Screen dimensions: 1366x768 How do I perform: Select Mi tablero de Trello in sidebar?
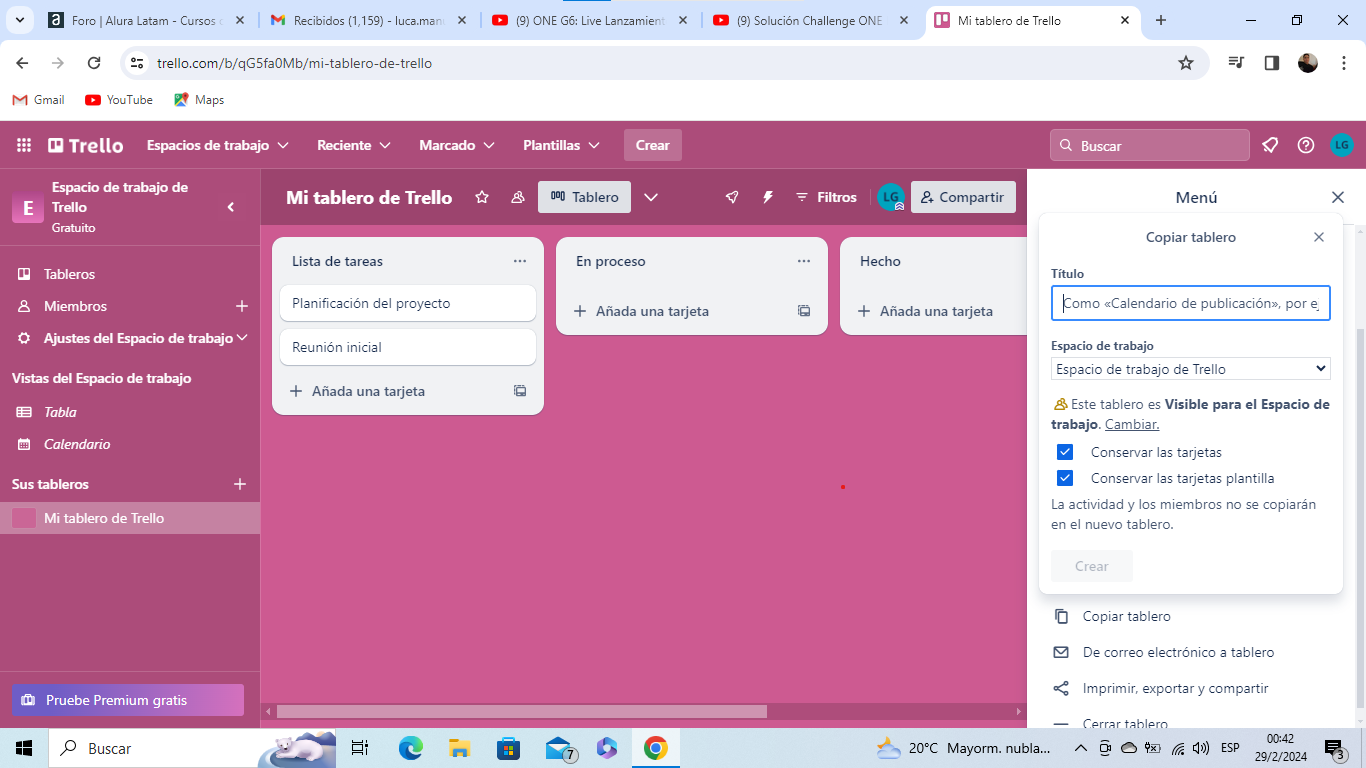(x=130, y=518)
